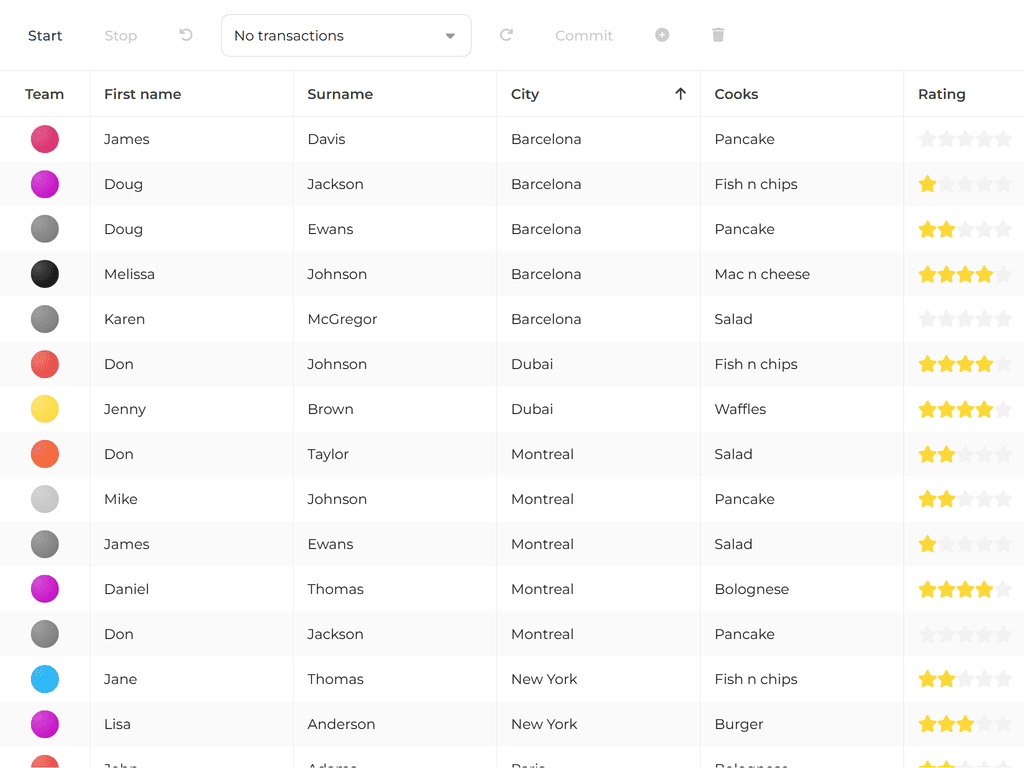This screenshot has width=1024, height=768.
Task: Click Melissa Johnson's black team color circle
Action: [45, 274]
